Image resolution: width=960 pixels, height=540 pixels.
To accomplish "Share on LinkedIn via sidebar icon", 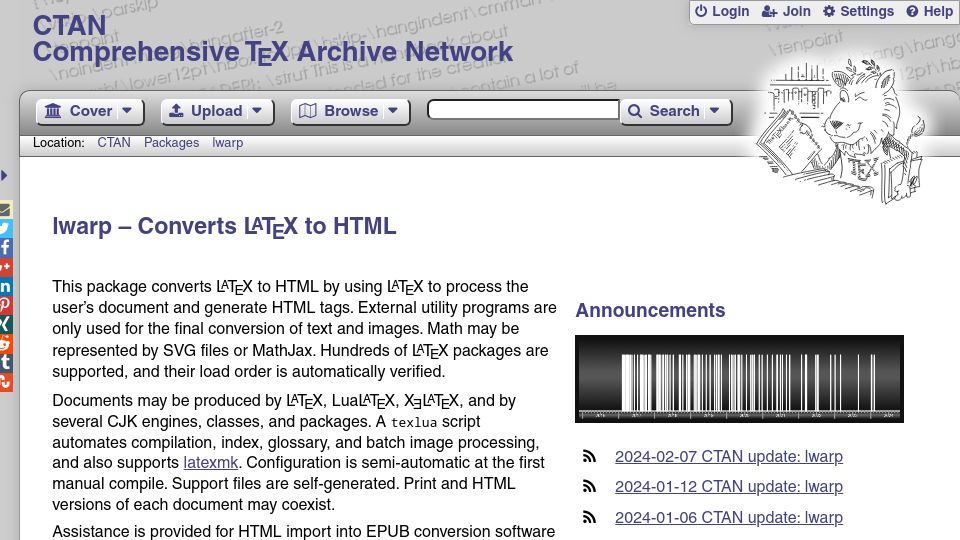I will point(6,286).
